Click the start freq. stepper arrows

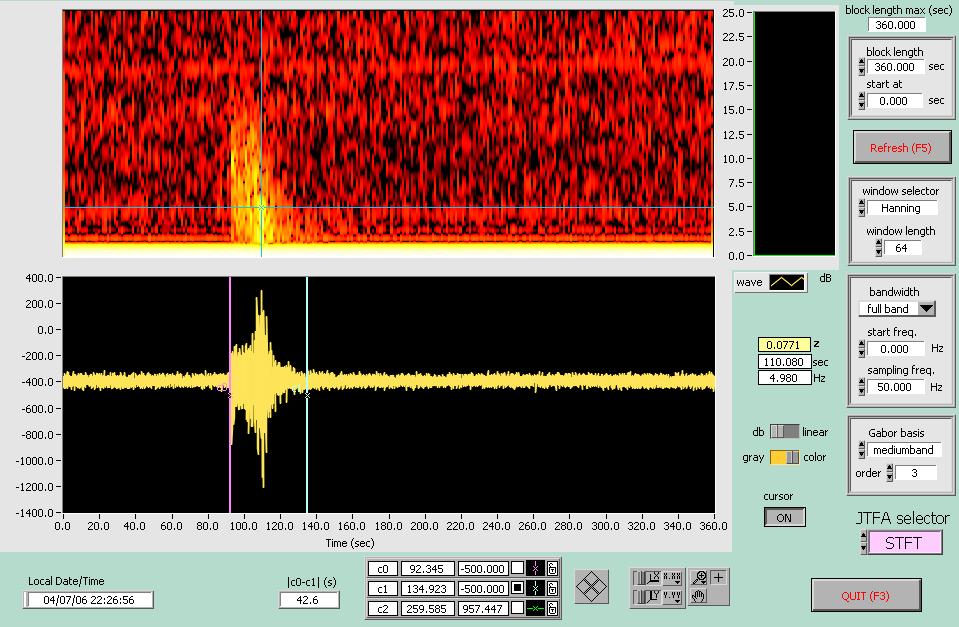[x=862, y=349]
